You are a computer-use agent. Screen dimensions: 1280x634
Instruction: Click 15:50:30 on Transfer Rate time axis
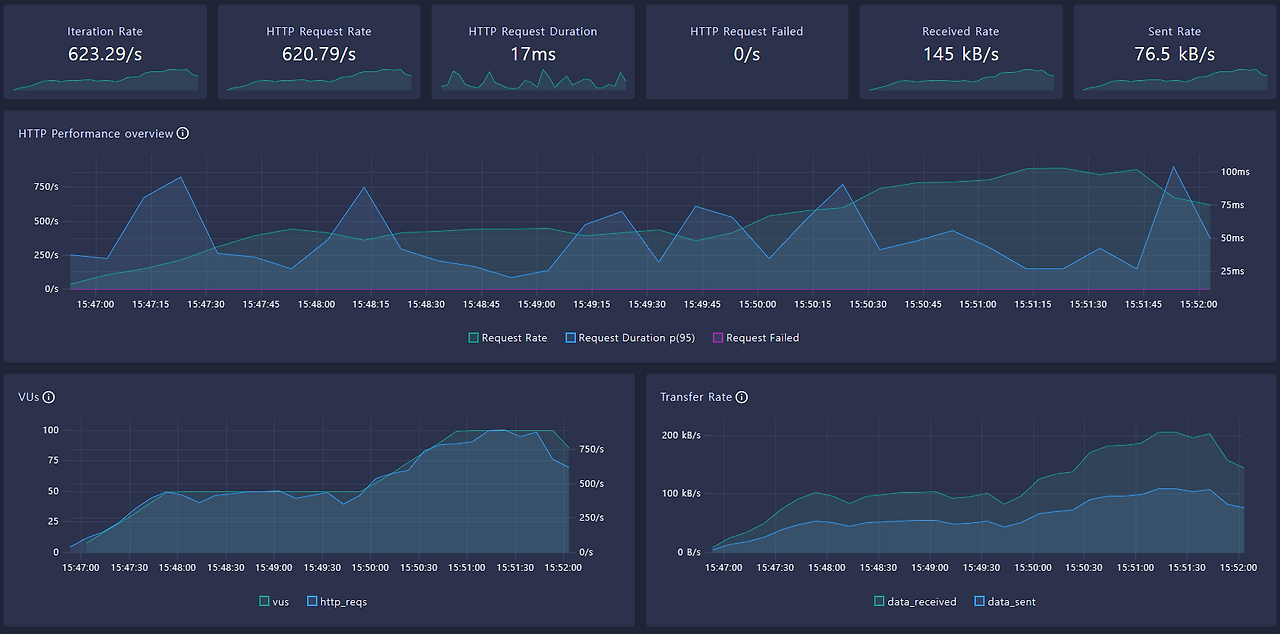[1083, 568]
